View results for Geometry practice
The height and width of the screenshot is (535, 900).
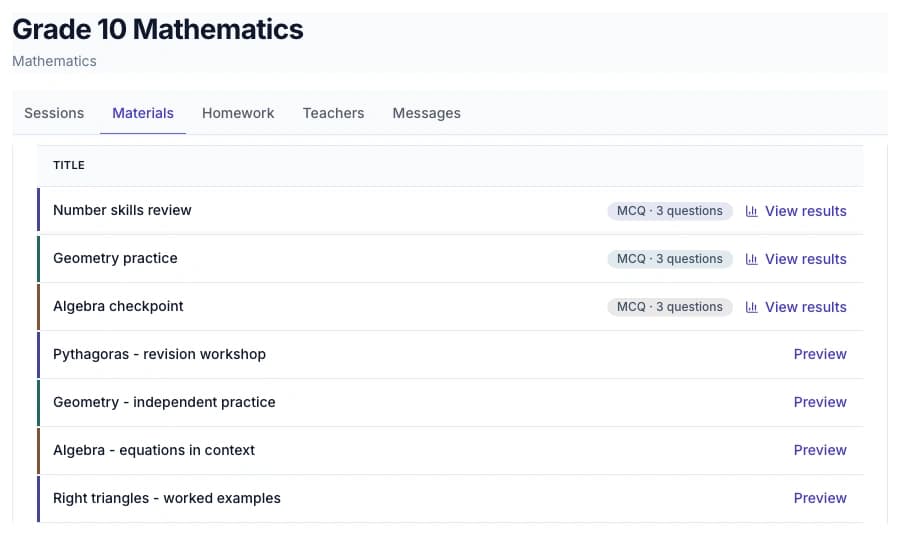pyautogui.click(x=796, y=259)
